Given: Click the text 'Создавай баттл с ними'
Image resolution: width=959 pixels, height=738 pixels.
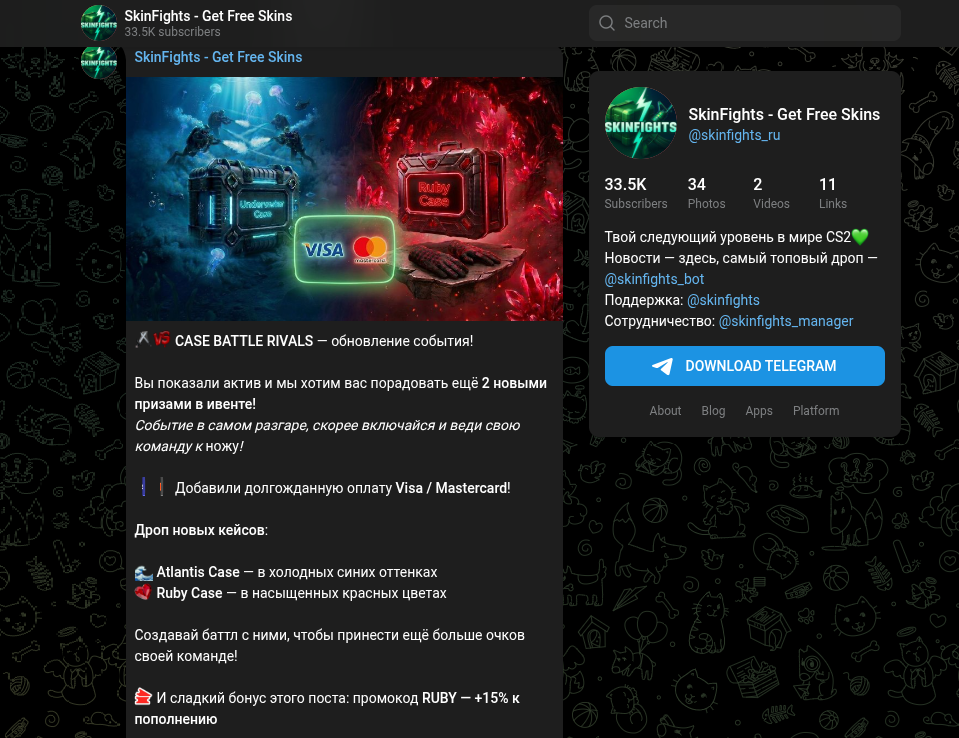Looking at the screenshot, I should (212, 635).
